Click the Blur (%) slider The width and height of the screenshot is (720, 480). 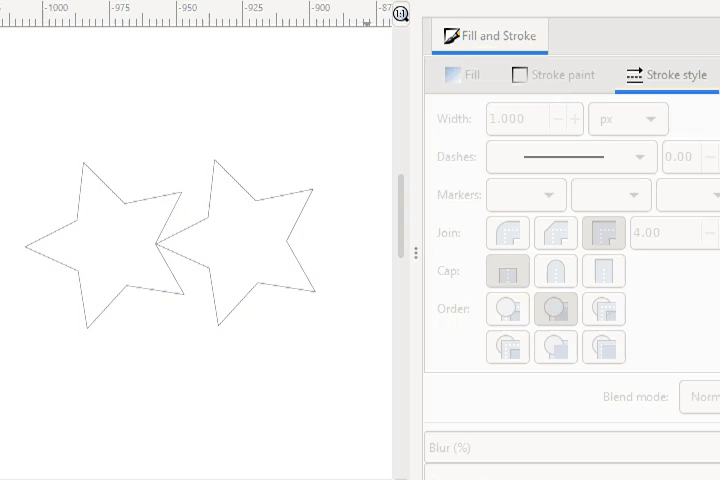(x=572, y=448)
